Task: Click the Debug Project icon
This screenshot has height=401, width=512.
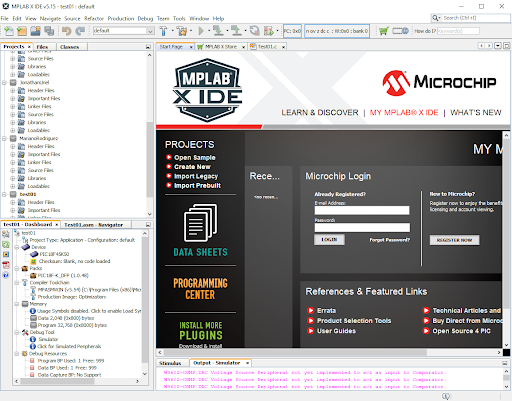Action: point(269,31)
